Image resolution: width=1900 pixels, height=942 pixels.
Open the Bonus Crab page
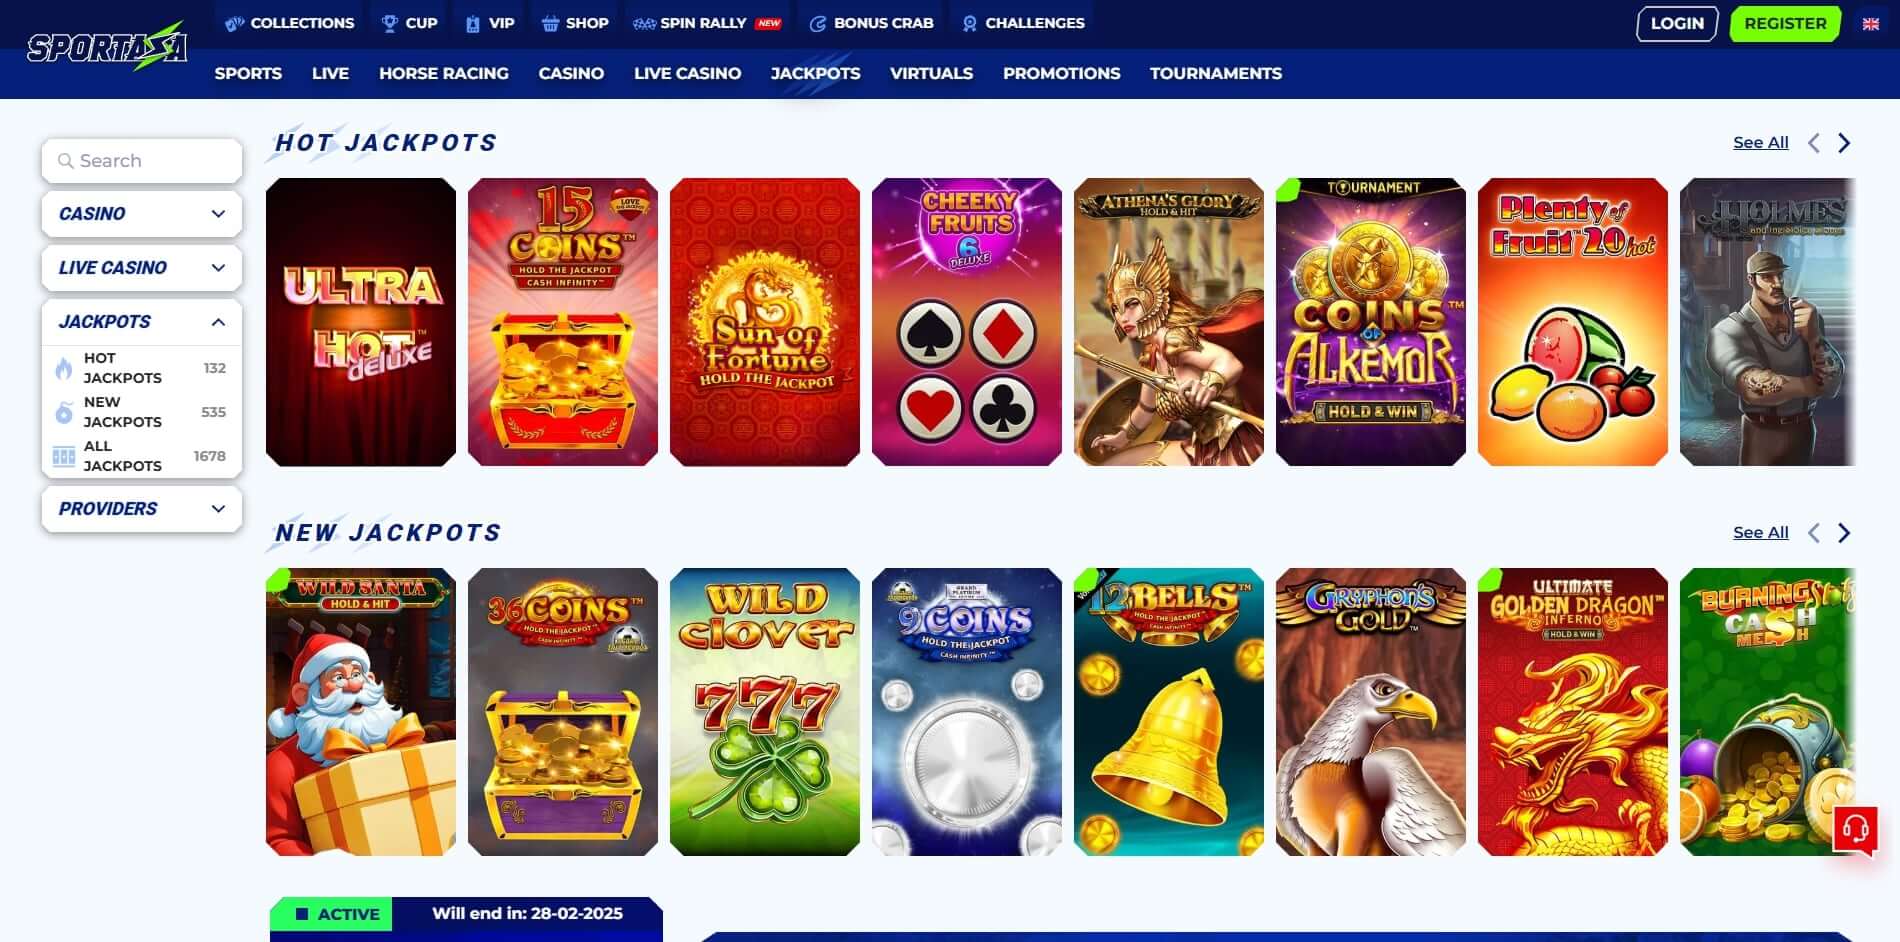pos(871,23)
